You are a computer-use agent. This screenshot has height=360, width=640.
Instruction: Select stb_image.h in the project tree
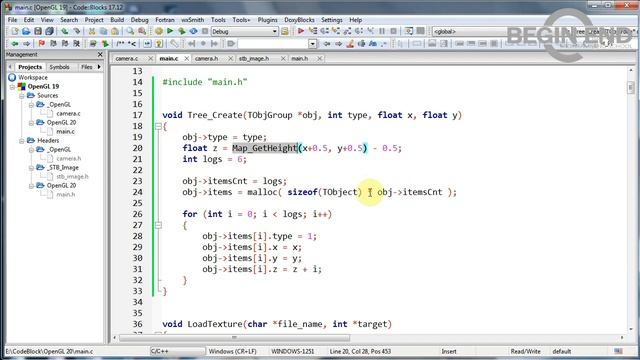[72, 176]
